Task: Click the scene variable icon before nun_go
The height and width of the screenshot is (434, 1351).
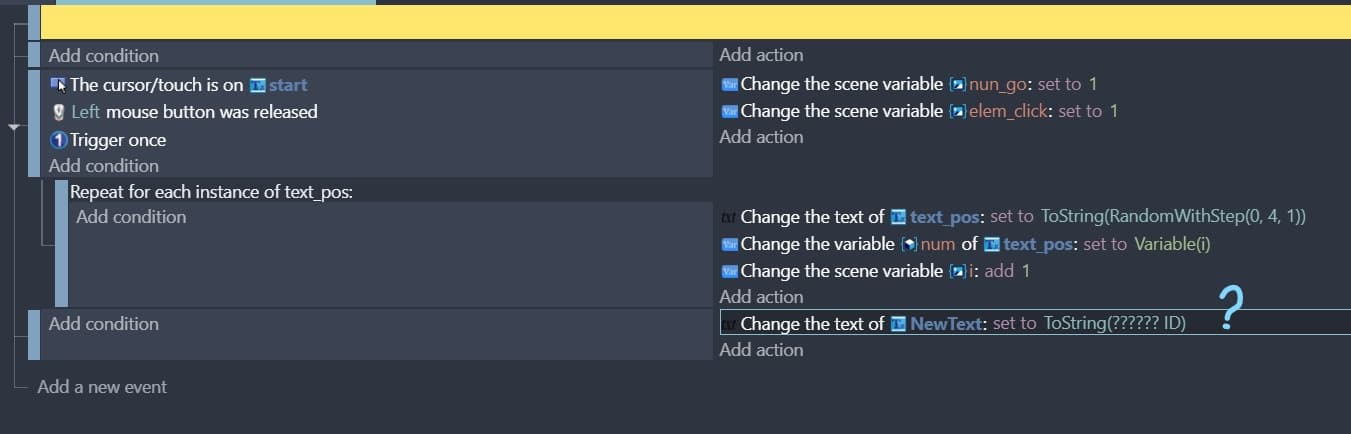Action: tap(957, 84)
